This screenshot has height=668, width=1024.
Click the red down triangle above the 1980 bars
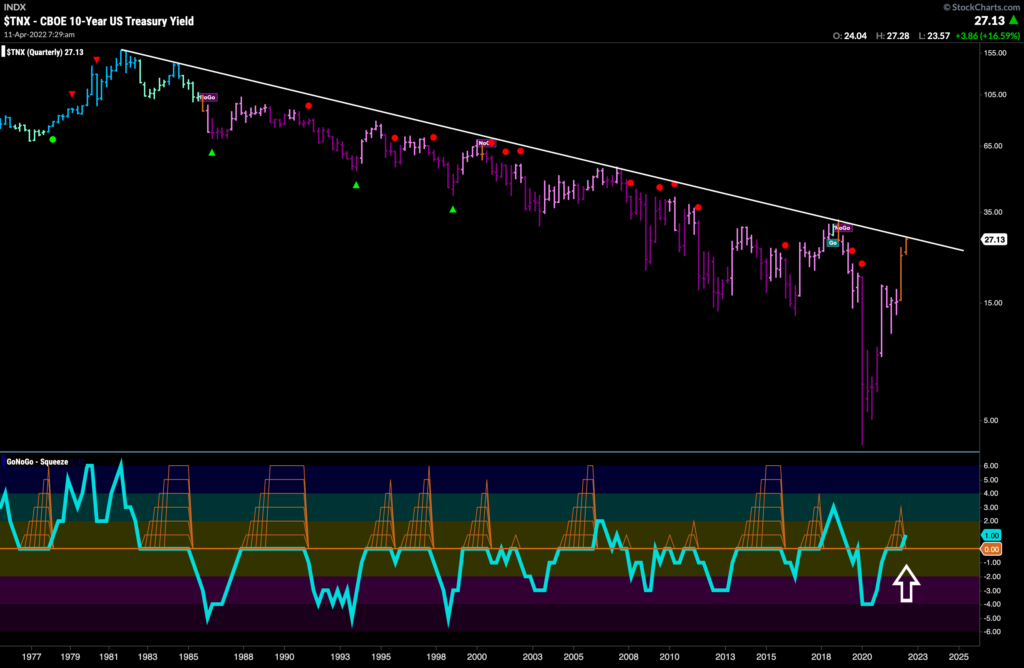[x=97, y=60]
